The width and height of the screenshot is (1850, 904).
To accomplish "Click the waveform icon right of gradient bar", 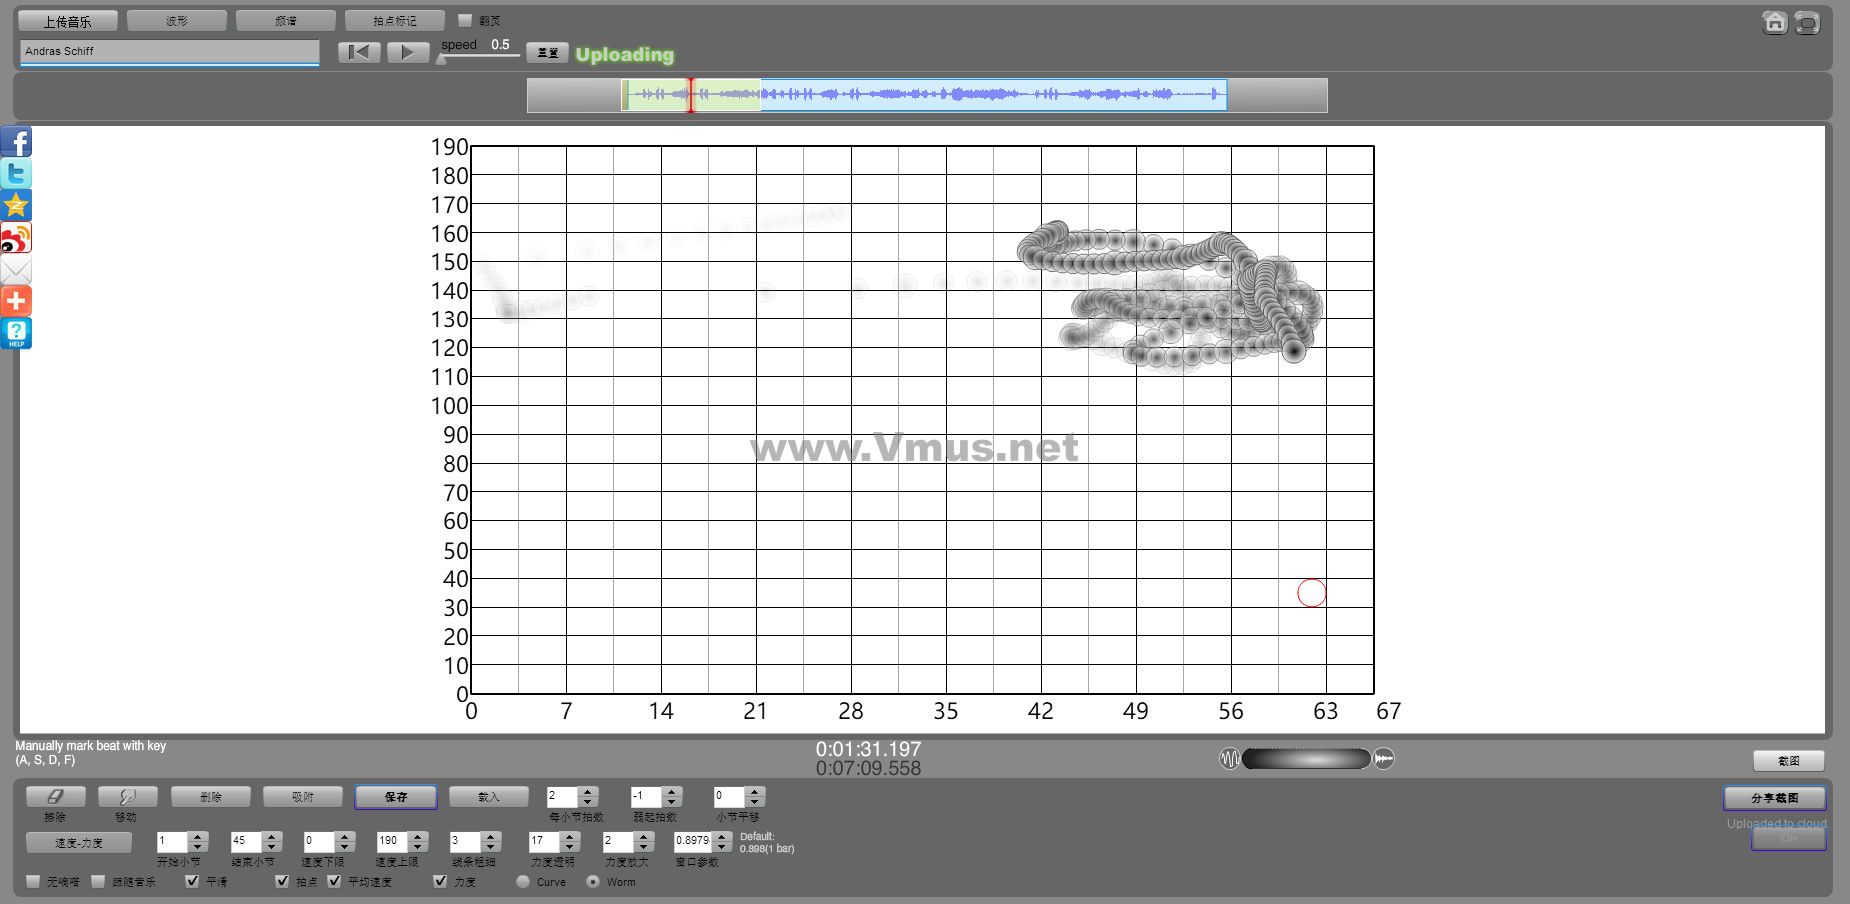I will pos(1384,759).
